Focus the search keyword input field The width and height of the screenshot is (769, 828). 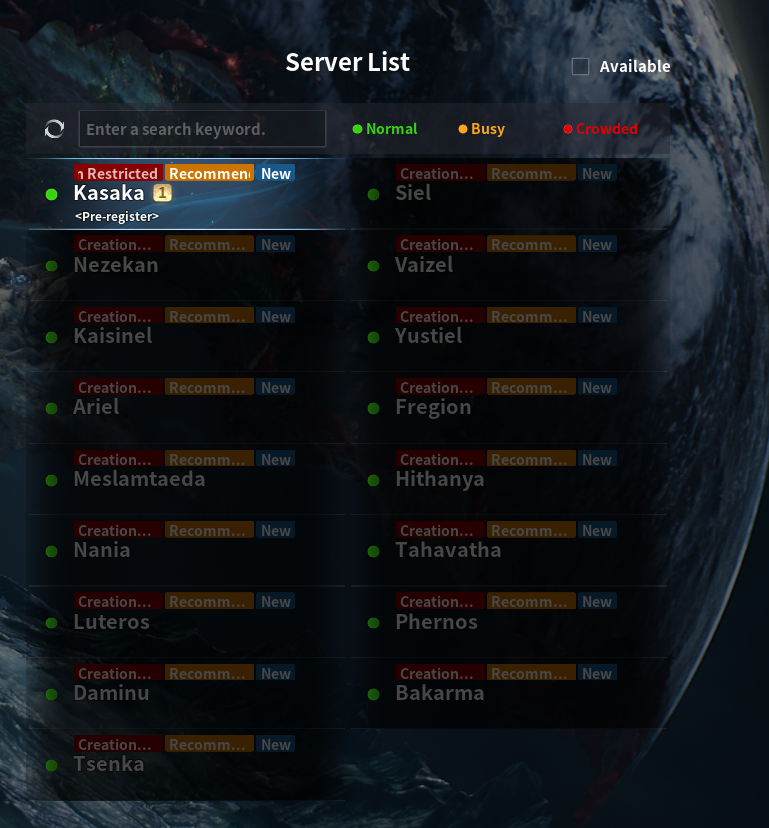(202, 129)
